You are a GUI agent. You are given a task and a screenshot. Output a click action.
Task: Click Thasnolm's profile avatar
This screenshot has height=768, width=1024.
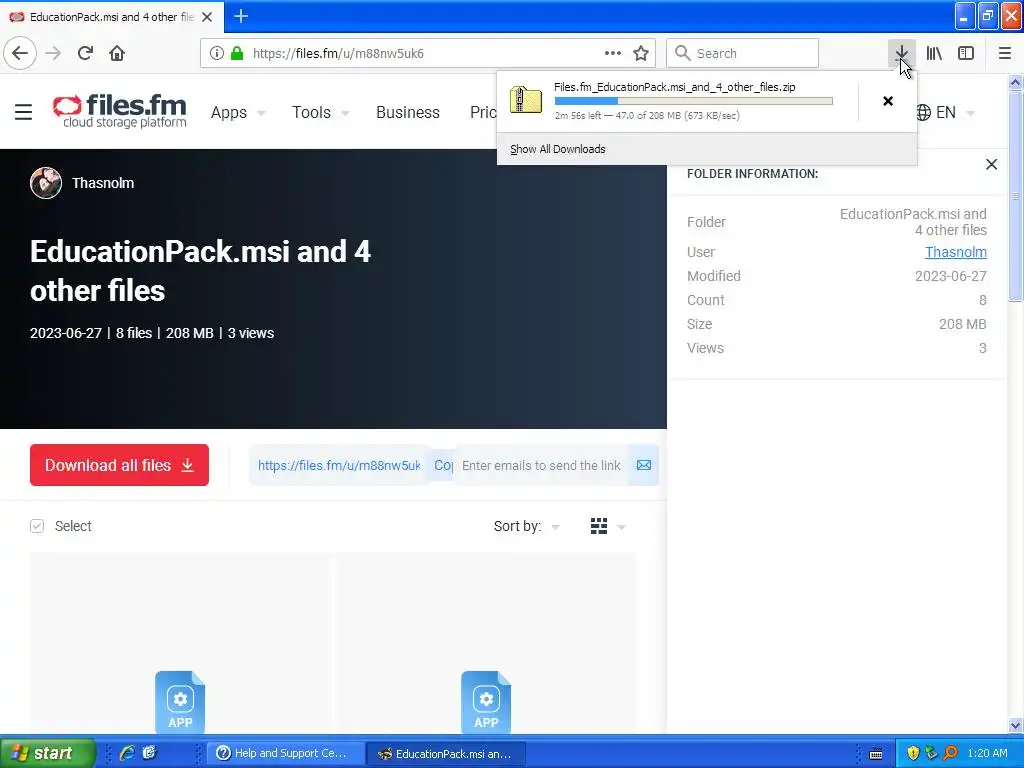[x=46, y=183]
